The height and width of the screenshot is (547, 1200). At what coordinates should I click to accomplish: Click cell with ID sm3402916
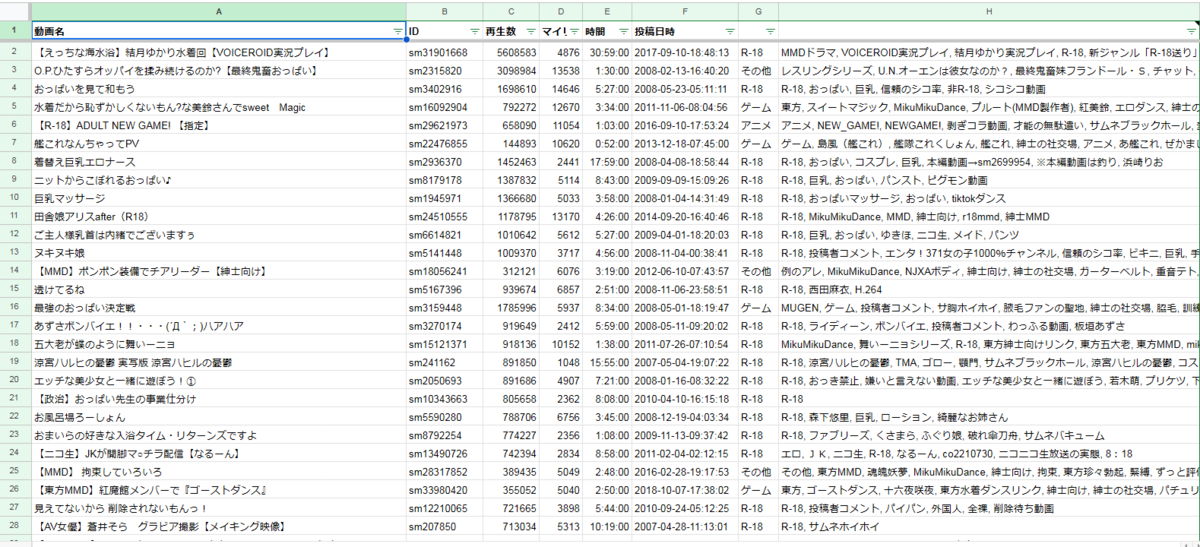click(444, 88)
